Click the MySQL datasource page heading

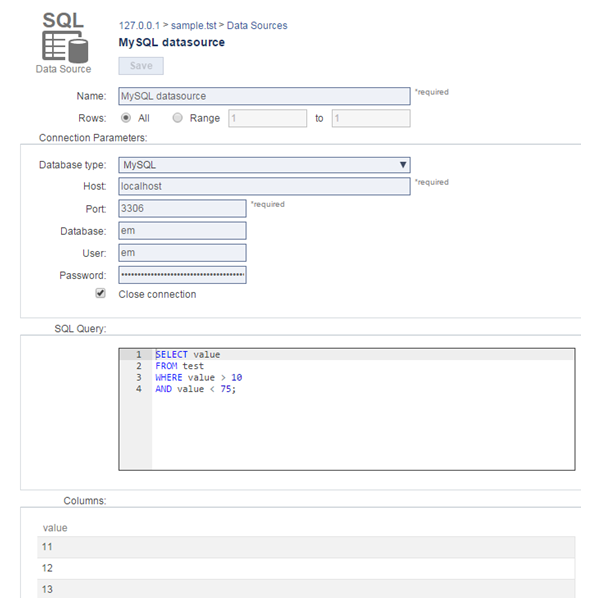click(172, 42)
